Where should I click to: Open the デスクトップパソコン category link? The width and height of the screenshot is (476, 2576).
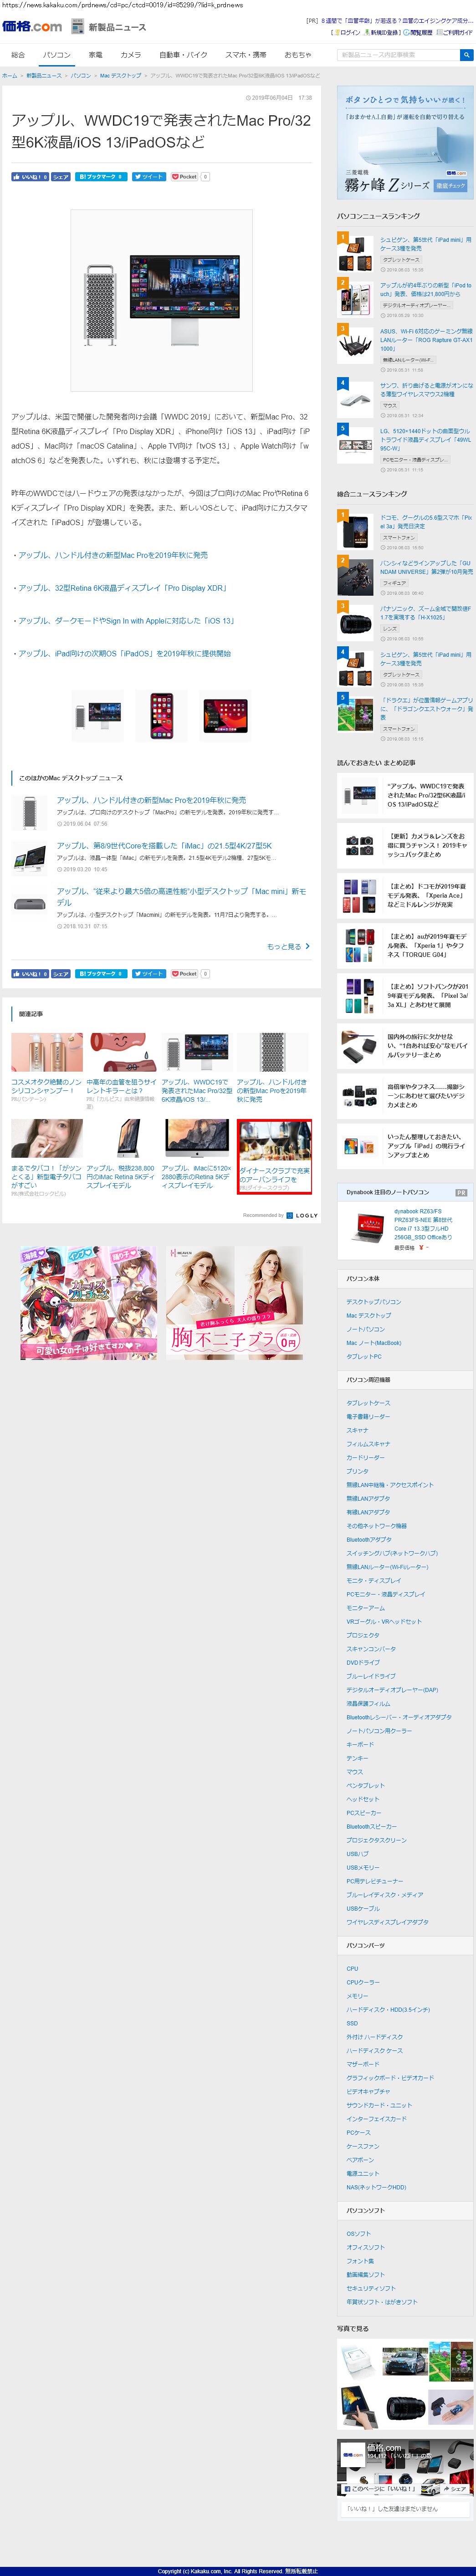tap(374, 1302)
